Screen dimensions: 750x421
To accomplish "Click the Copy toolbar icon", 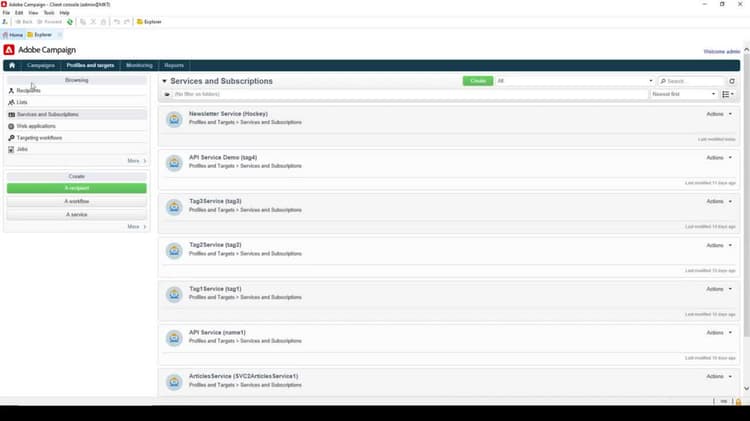I will click(x=83, y=22).
